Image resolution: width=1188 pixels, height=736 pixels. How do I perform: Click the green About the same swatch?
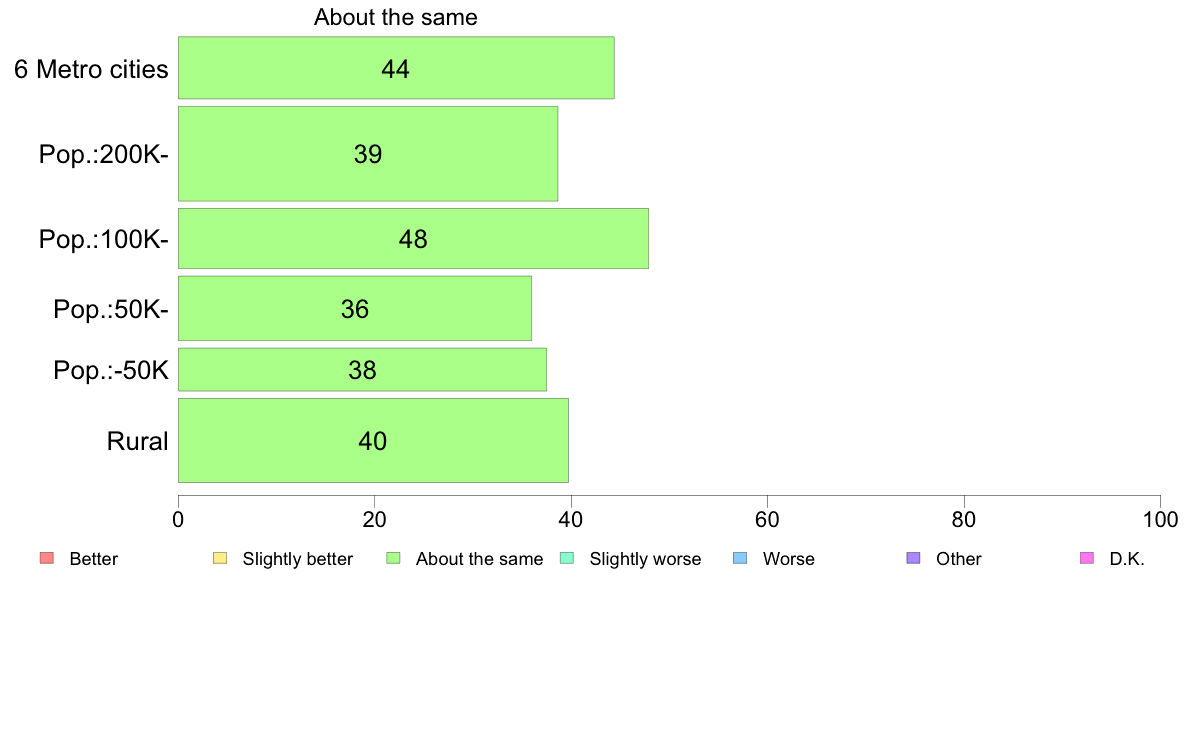[393, 559]
